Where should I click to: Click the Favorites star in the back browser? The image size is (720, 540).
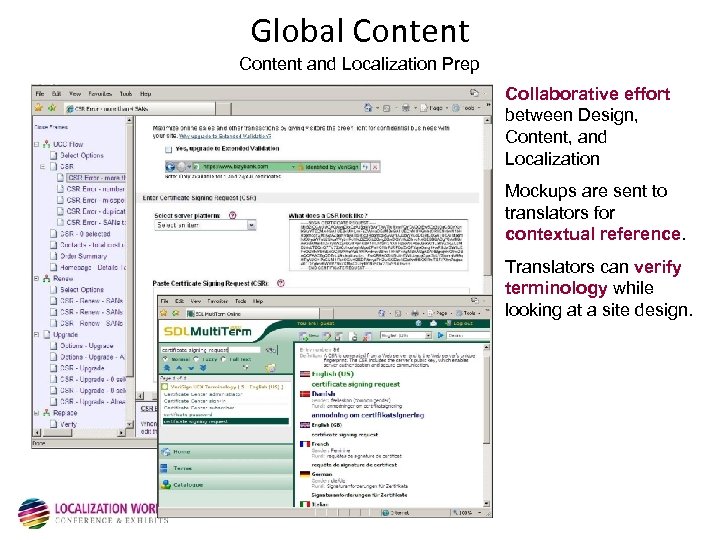(39, 108)
